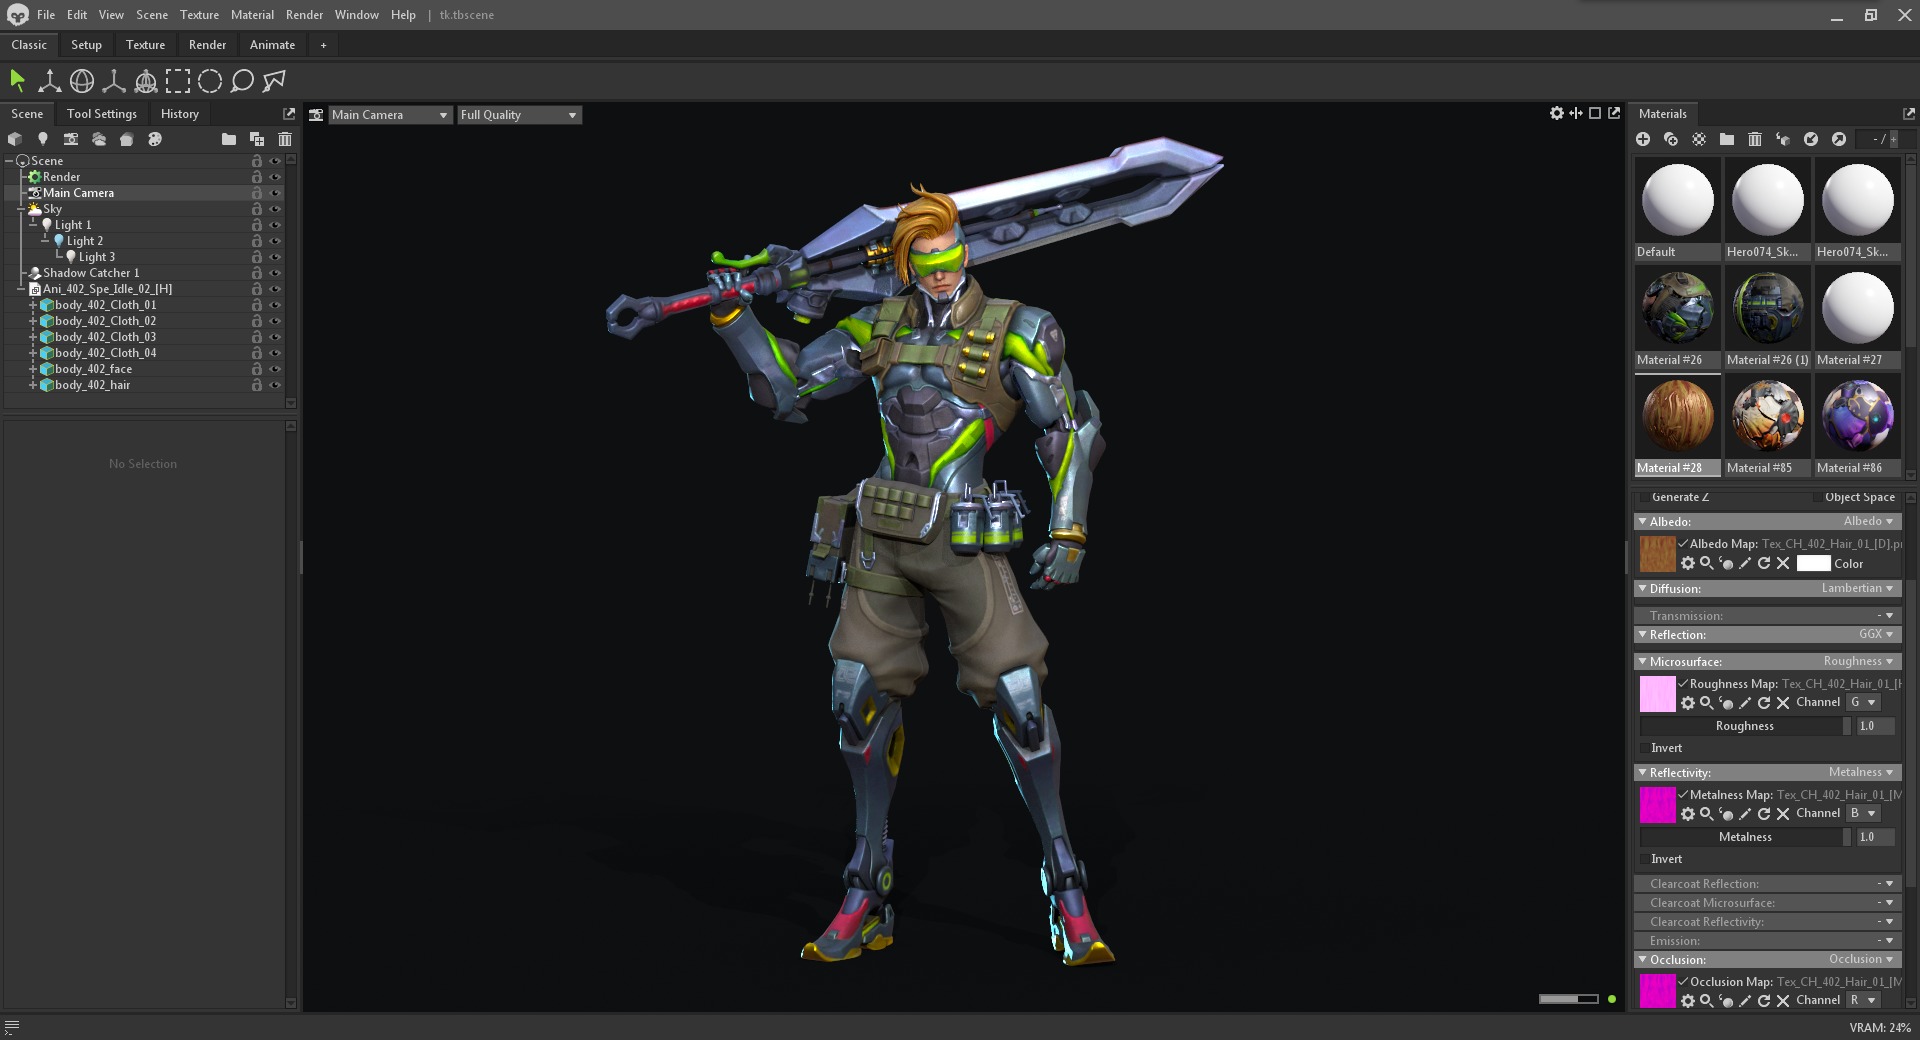This screenshot has width=1920, height=1040.
Task: Add new workspace with plus tab
Action: point(323,45)
